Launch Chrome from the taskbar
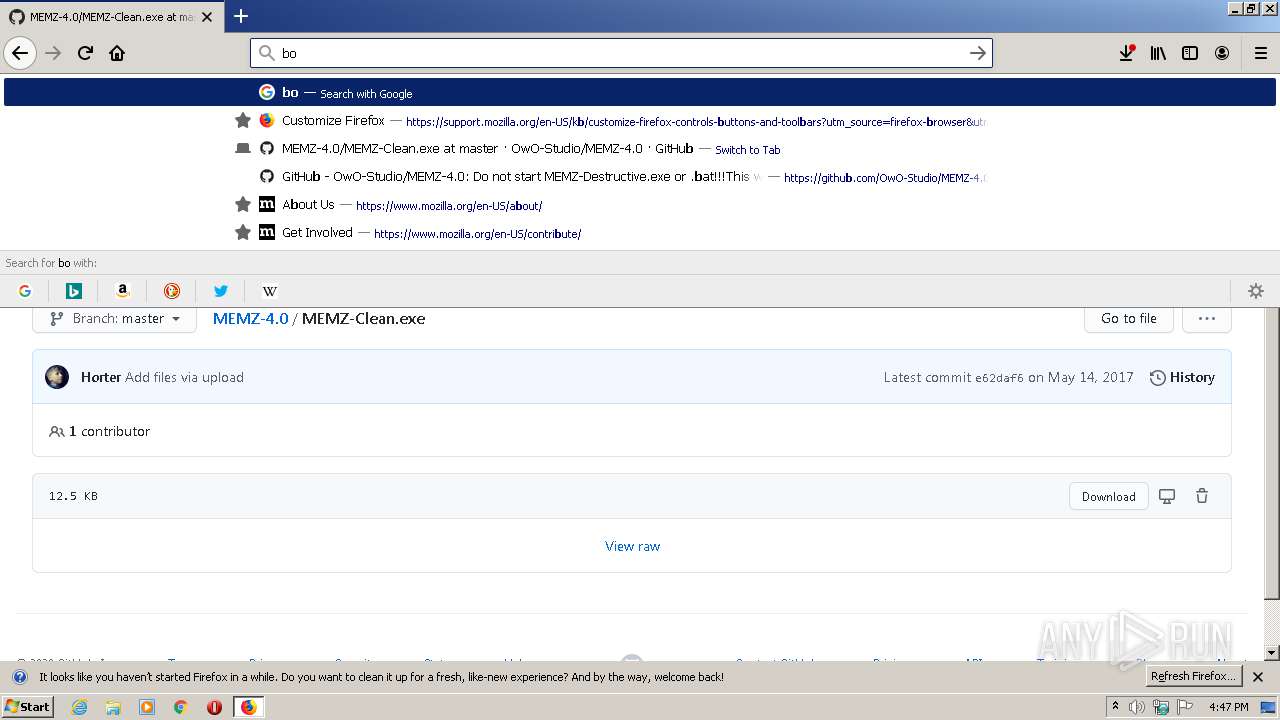1280x720 pixels. tap(181, 707)
